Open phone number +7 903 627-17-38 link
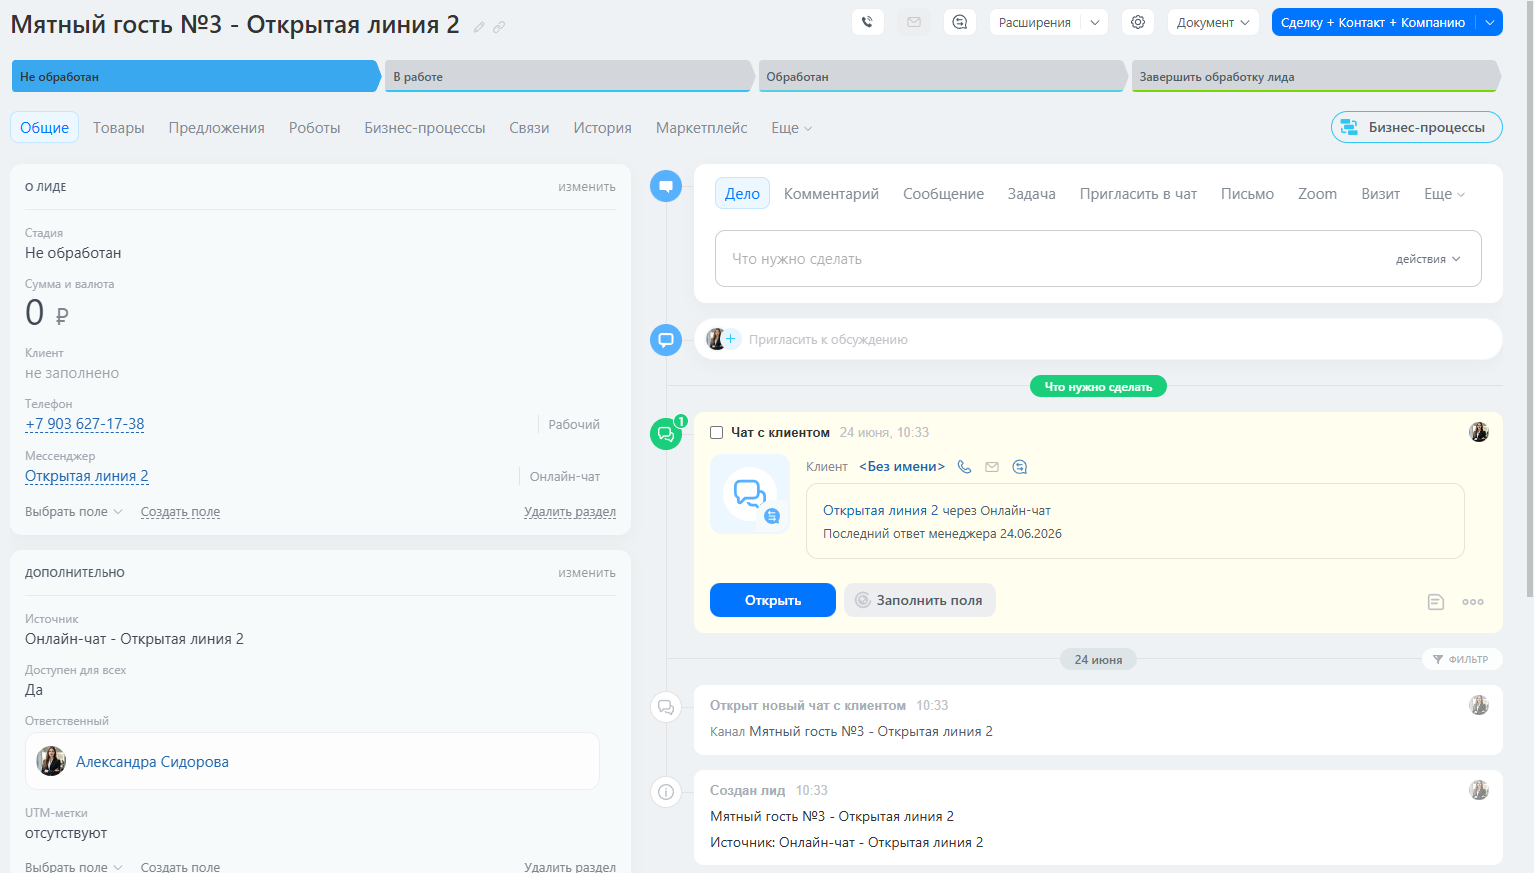This screenshot has width=1534, height=873. click(85, 424)
